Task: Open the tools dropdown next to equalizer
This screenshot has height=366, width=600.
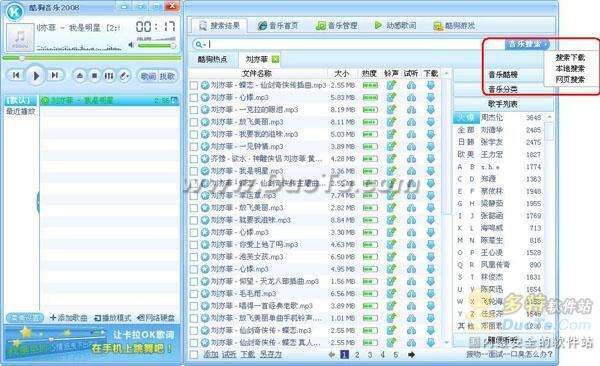Action: (124, 76)
